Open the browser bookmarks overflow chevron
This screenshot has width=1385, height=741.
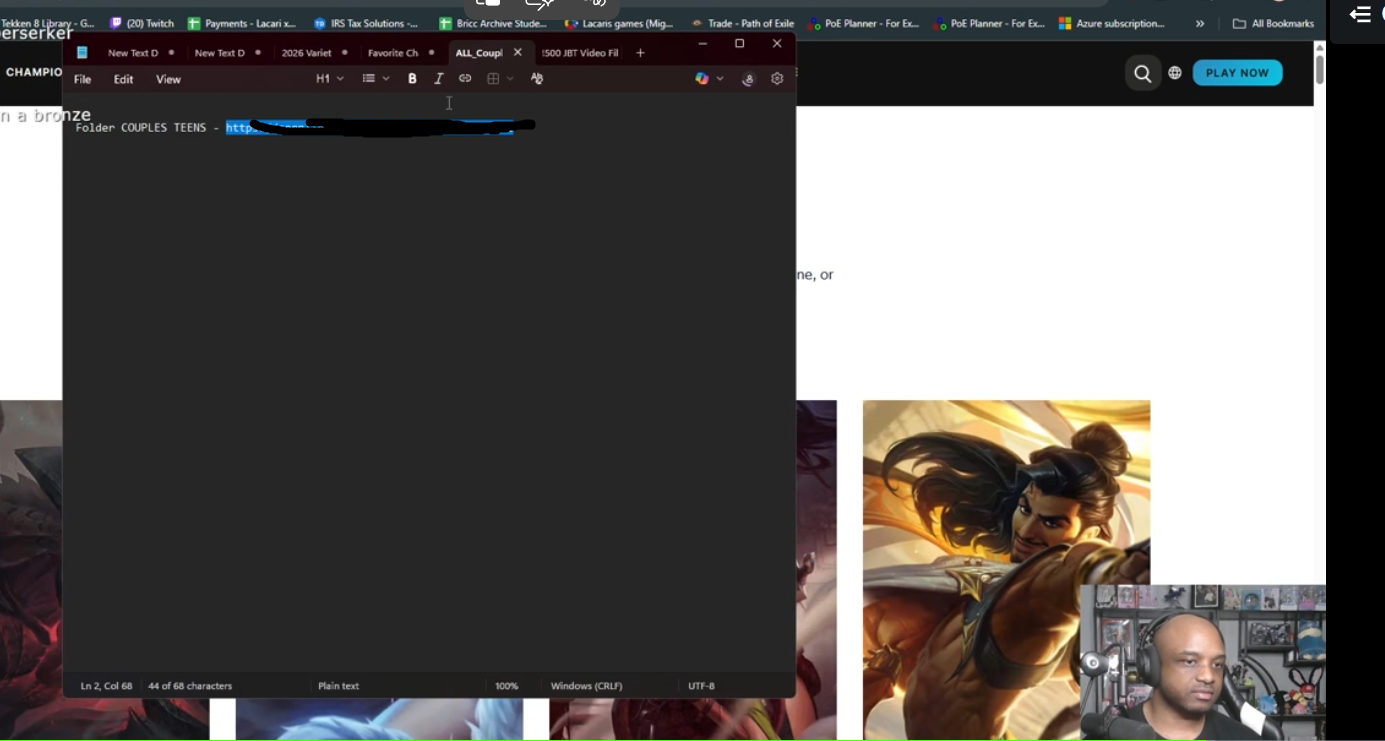tap(1200, 23)
